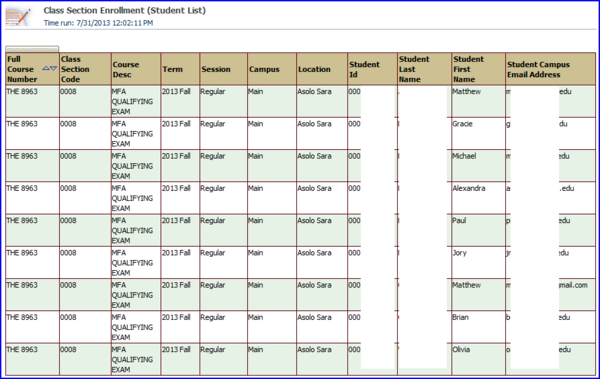Click the Course Desc column header
Image resolution: width=600 pixels, height=379 pixels.
(x=136, y=69)
